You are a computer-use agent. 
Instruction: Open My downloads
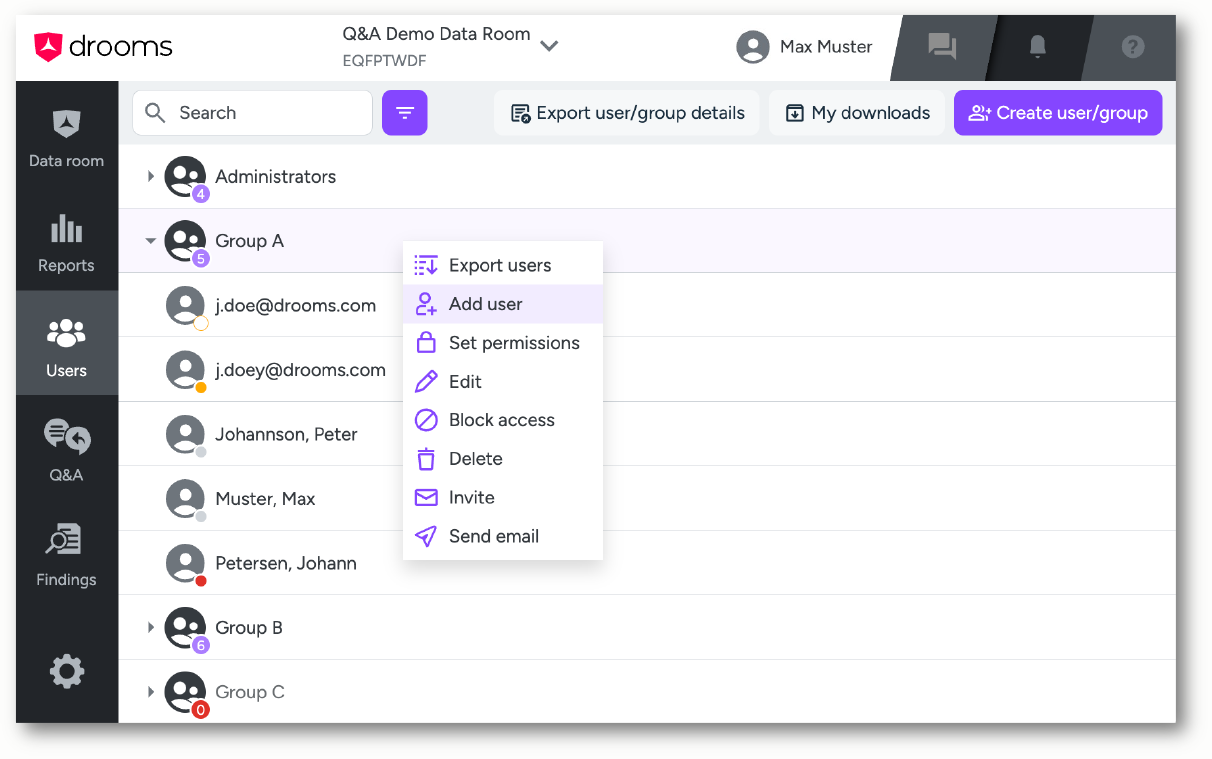click(x=857, y=113)
